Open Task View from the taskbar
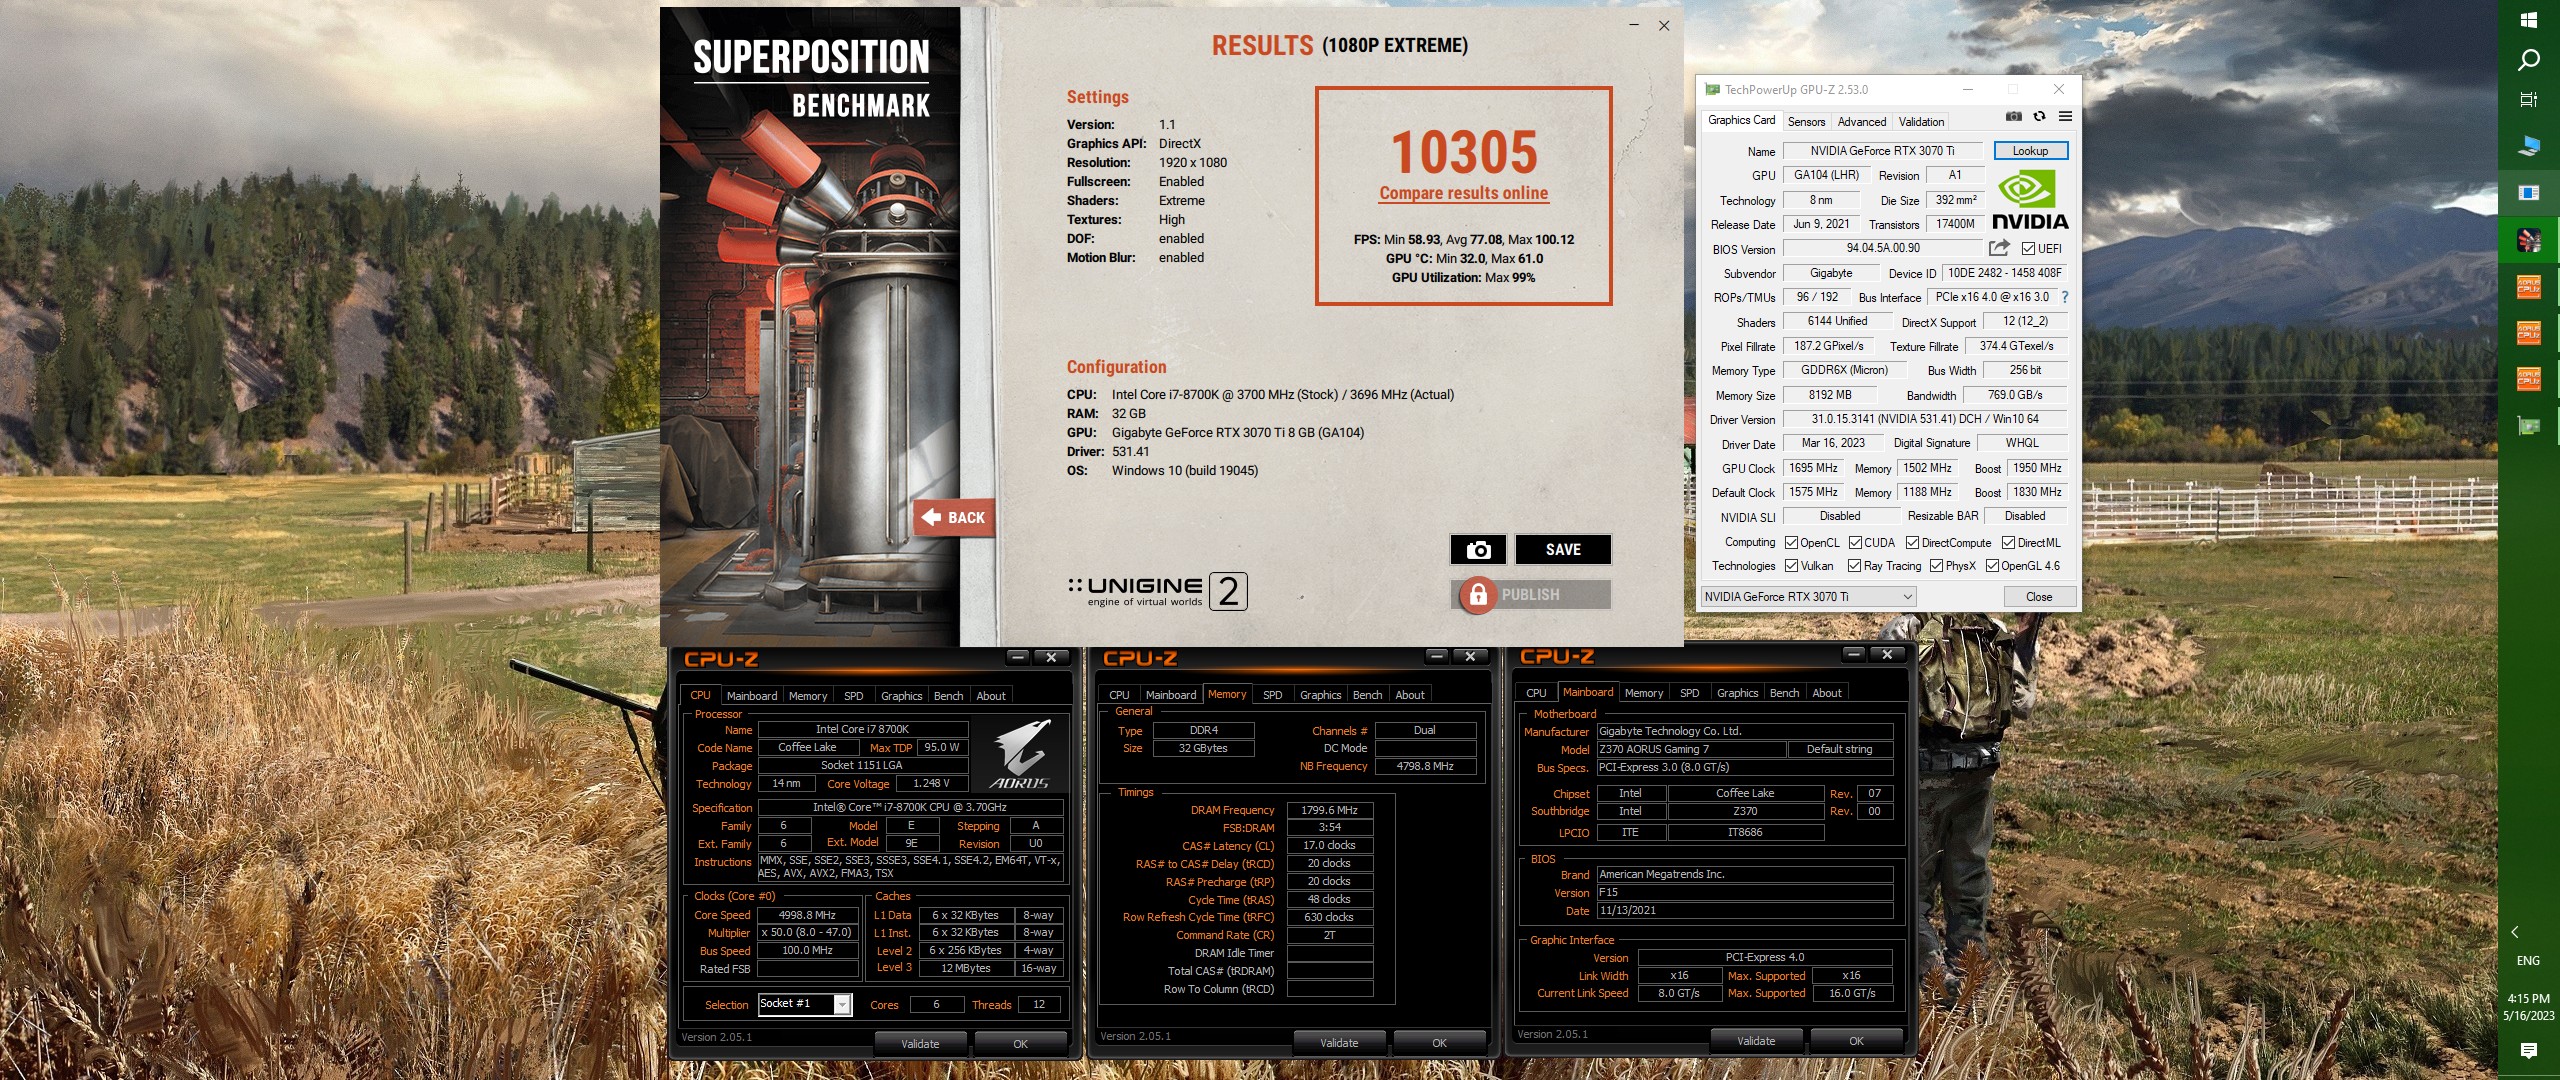The image size is (2560, 1080). point(2529,99)
